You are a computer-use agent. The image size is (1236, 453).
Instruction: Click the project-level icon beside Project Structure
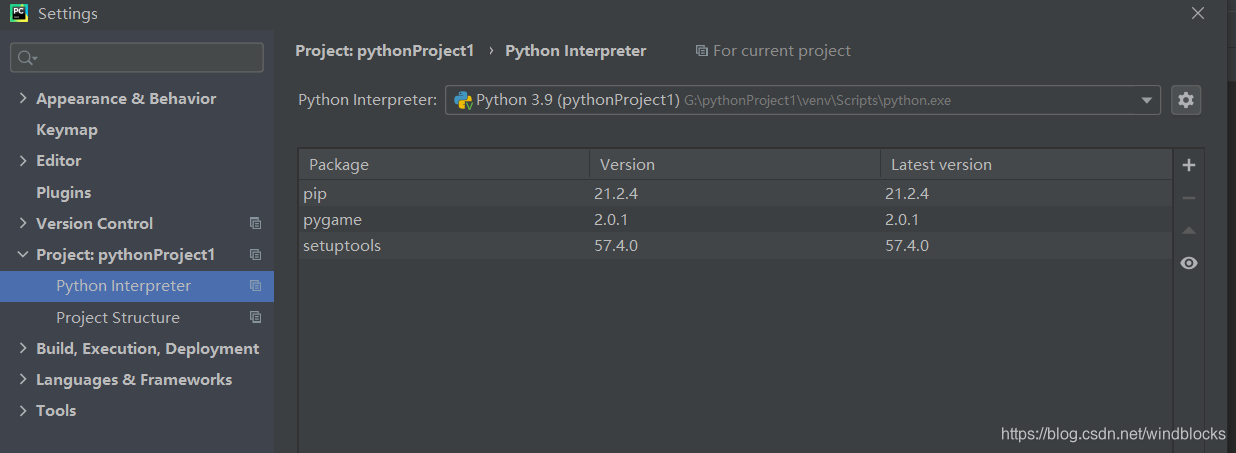256,318
